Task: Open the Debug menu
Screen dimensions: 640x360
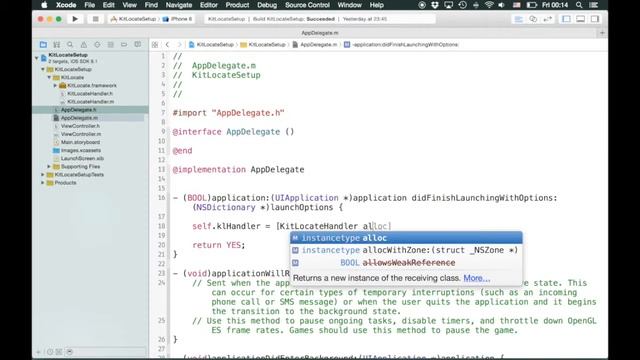Action: click(x=267, y=5)
